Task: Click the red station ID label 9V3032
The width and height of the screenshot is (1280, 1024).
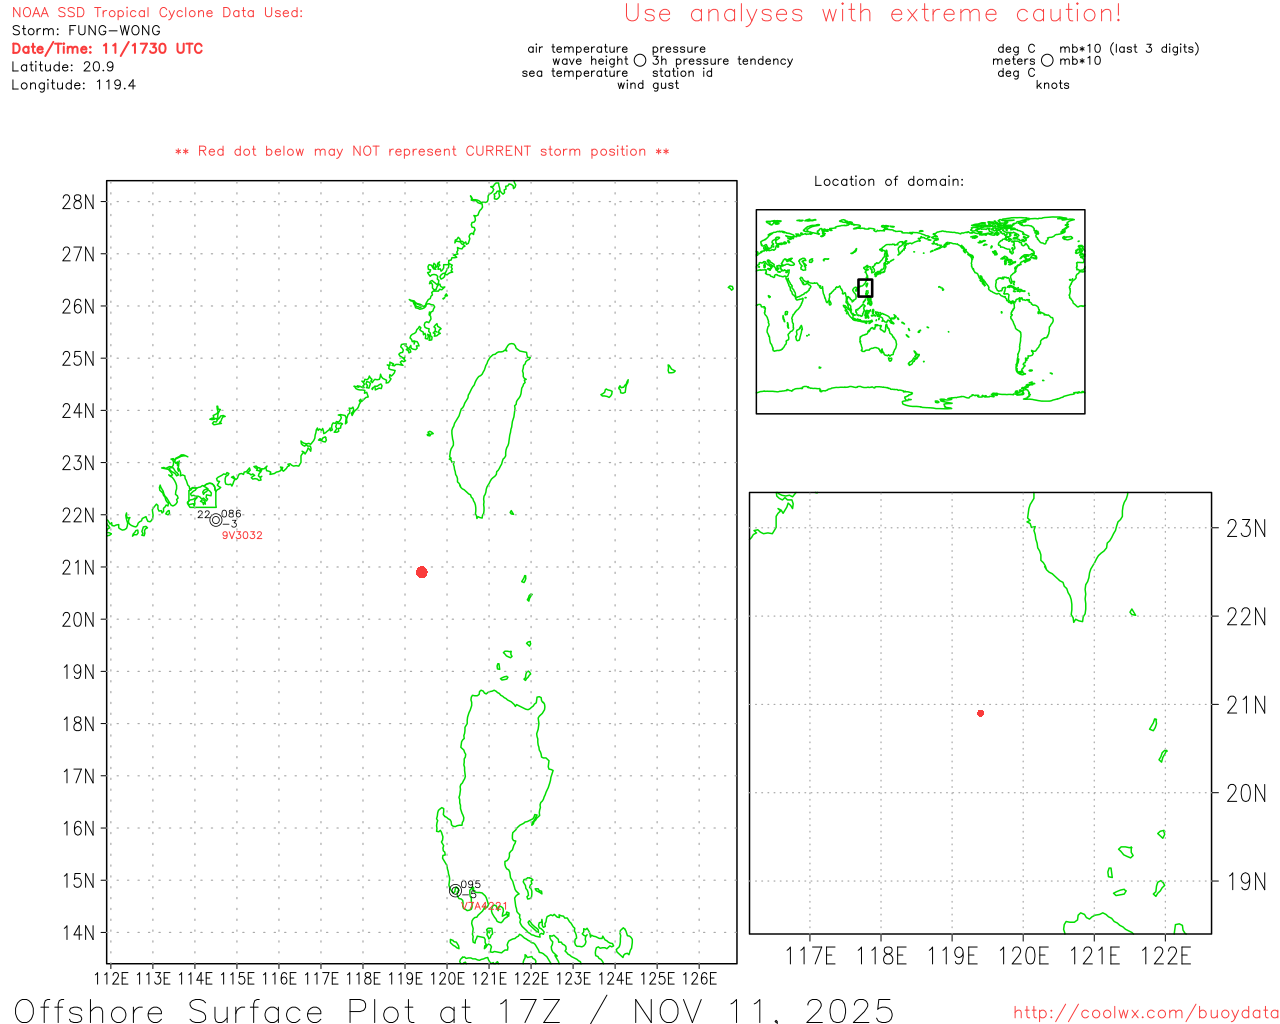Action: click(x=242, y=536)
